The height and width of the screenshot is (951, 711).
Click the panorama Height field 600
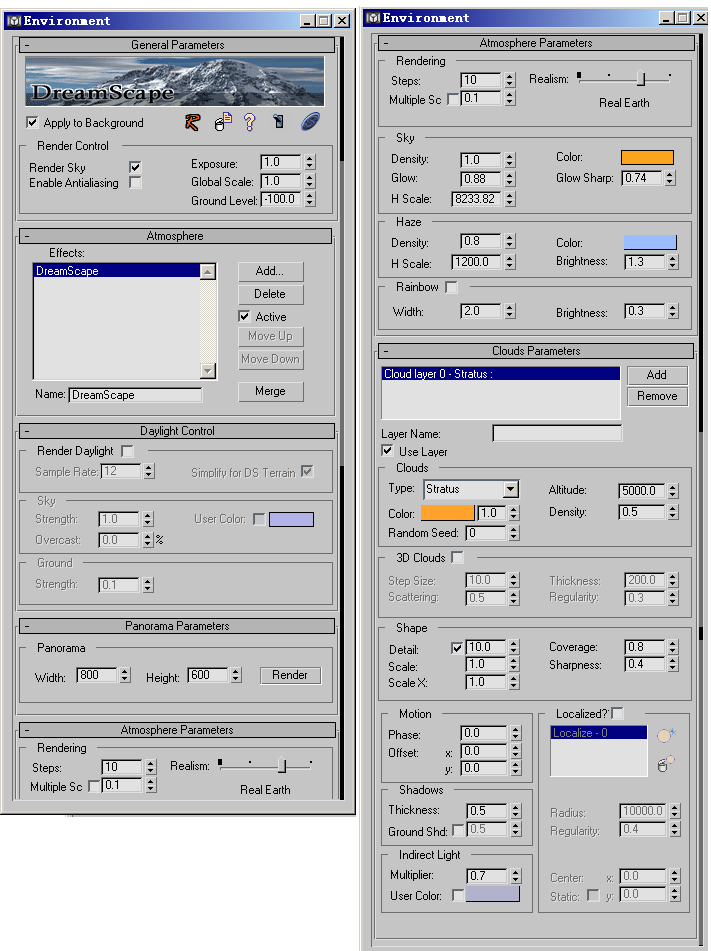pyautogui.click(x=208, y=675)
